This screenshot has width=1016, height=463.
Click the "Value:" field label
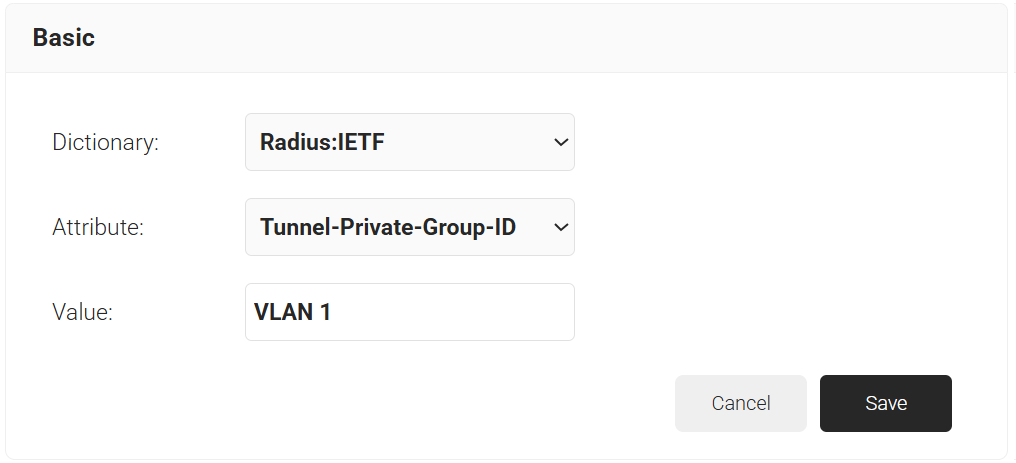(82, 312)
